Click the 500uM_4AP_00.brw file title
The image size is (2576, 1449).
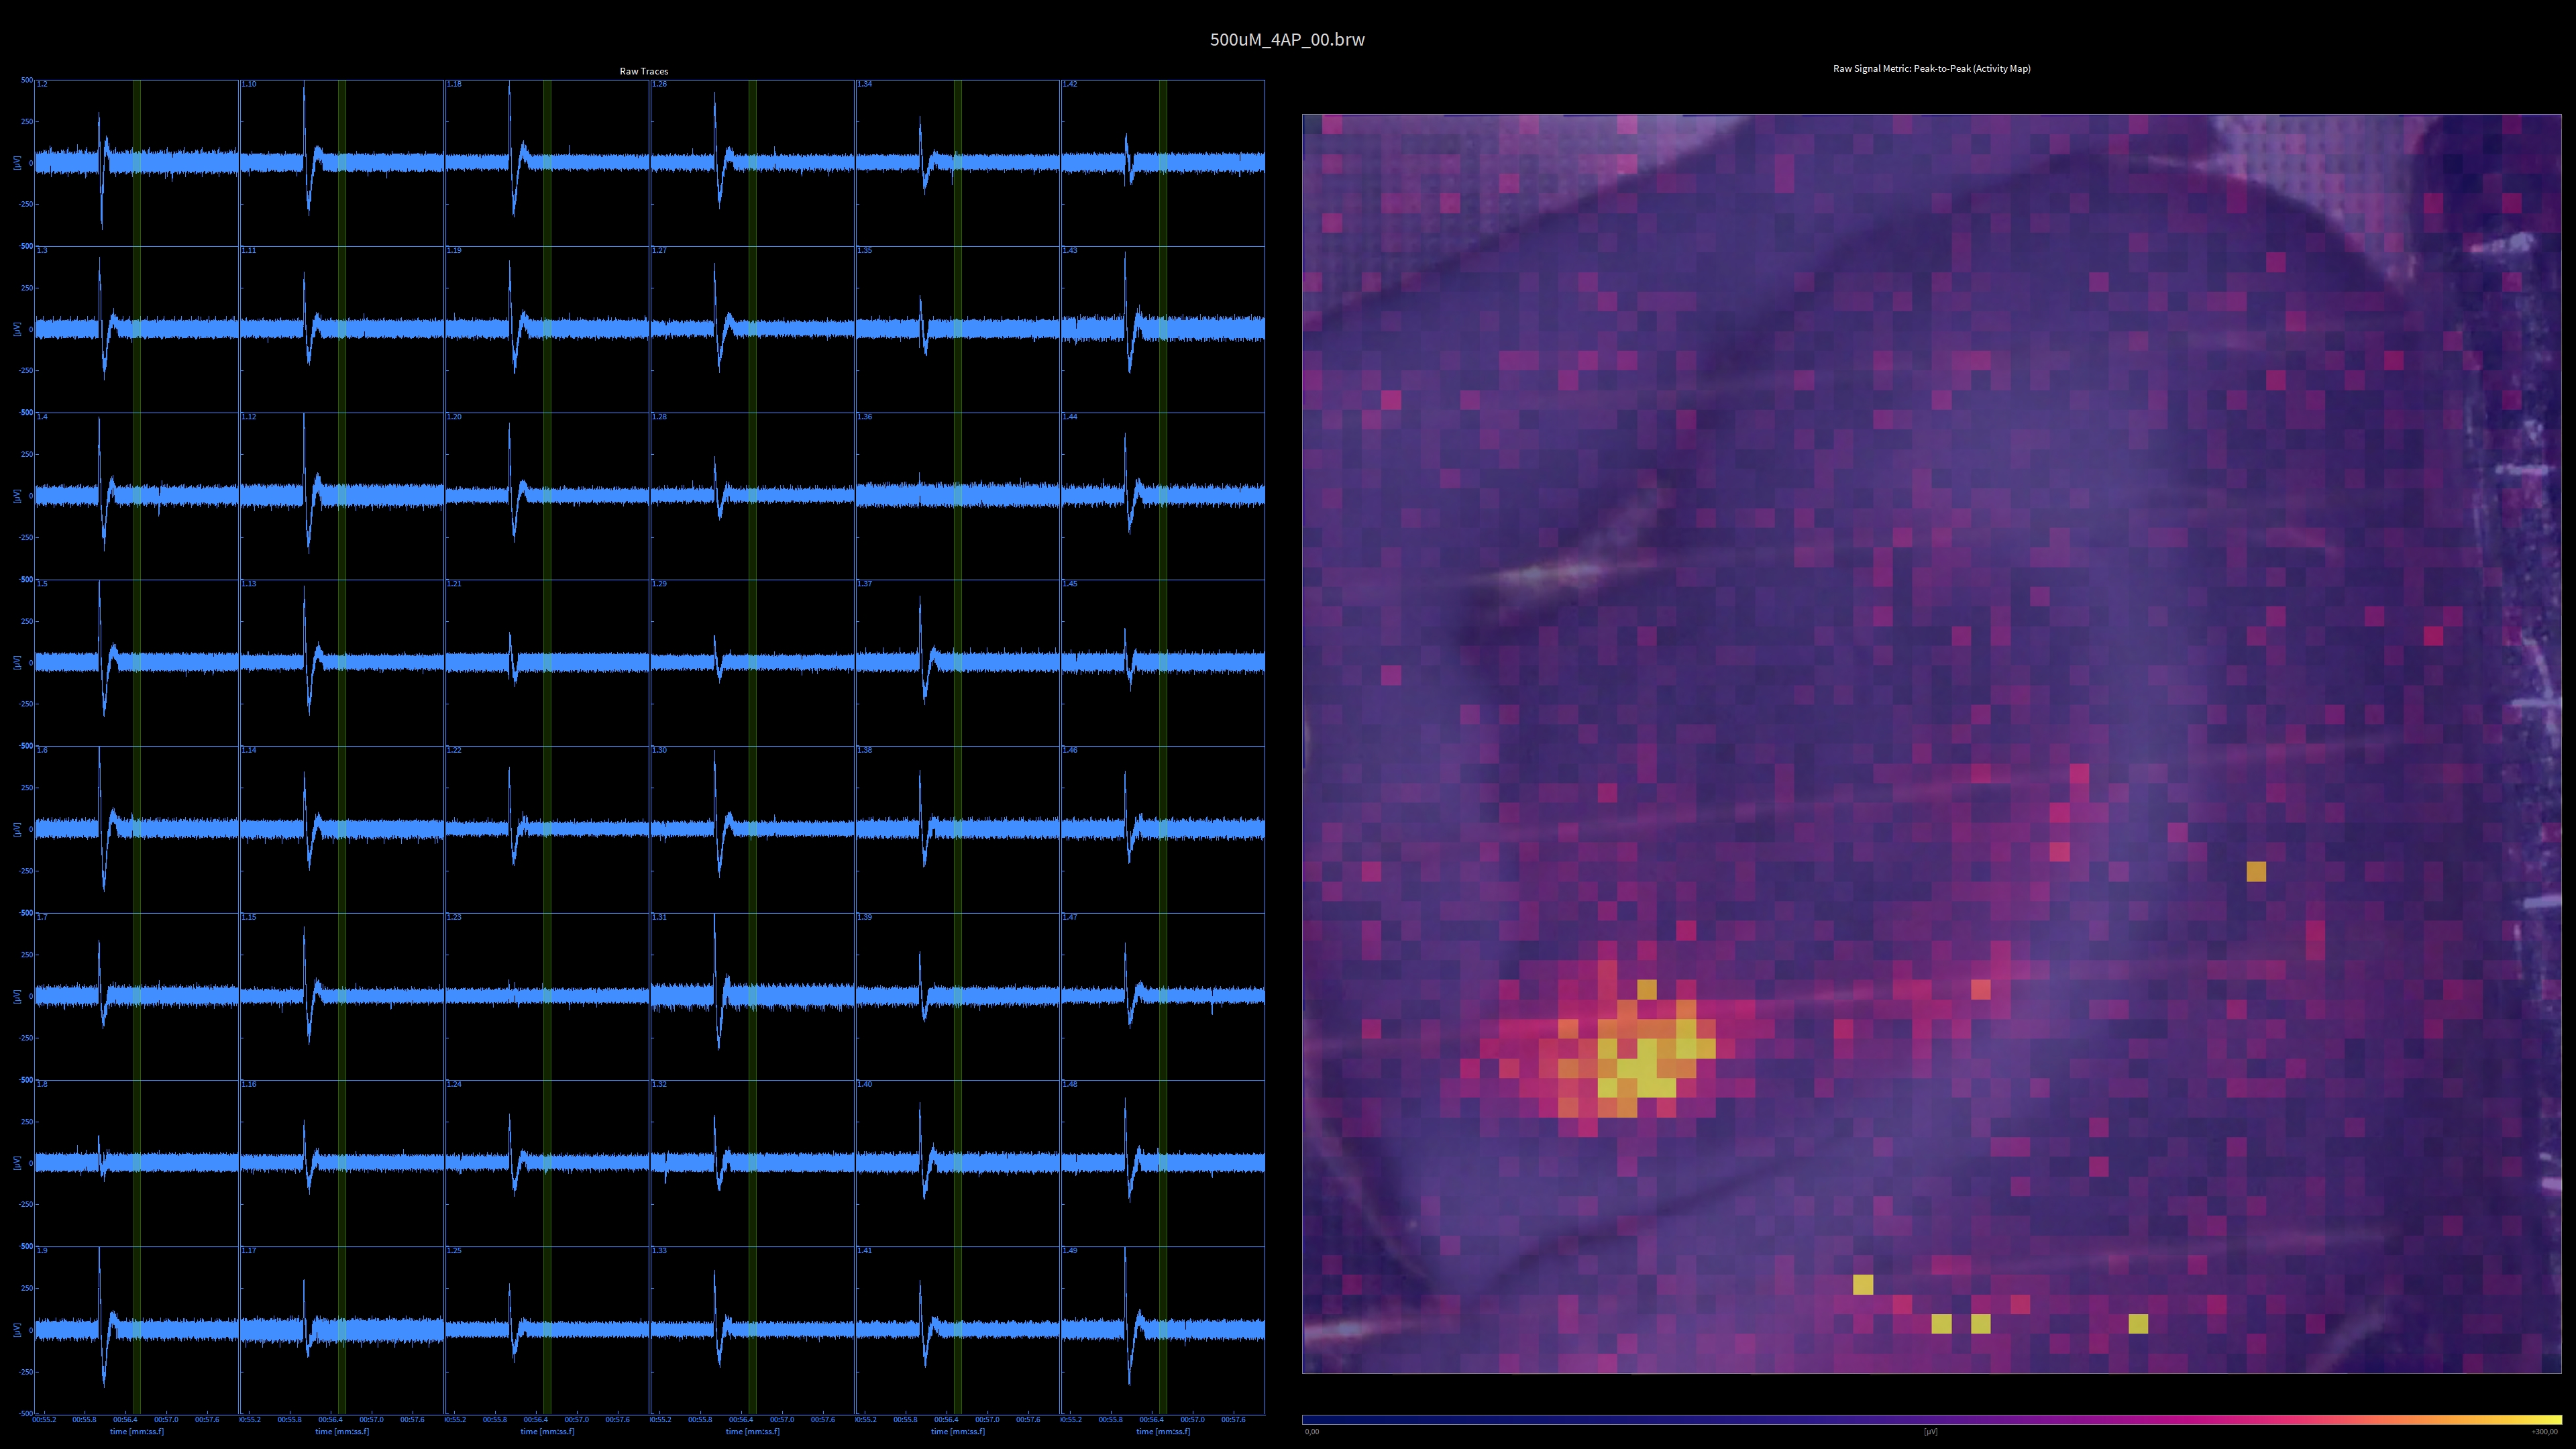1287,40
